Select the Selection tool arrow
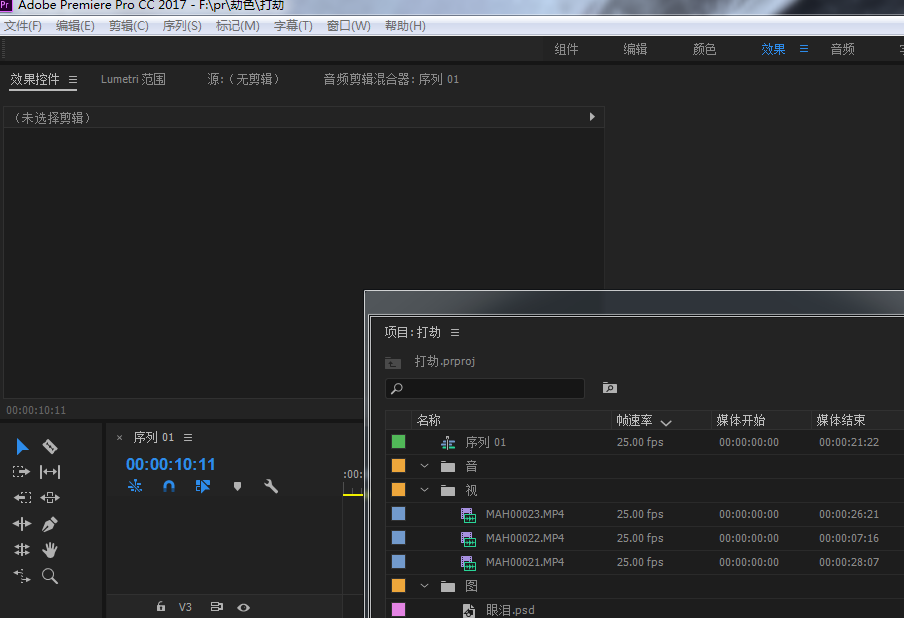 click(22, 446)
